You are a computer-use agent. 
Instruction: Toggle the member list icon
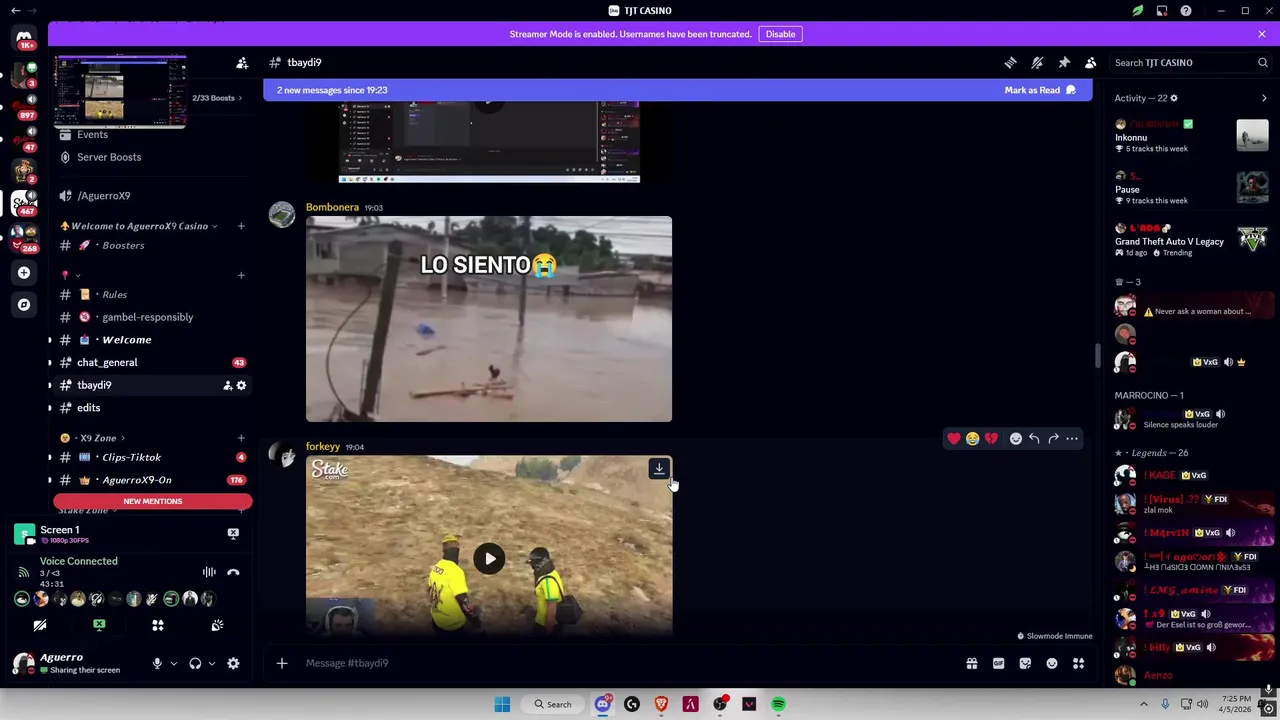[x=1091, y=63]
